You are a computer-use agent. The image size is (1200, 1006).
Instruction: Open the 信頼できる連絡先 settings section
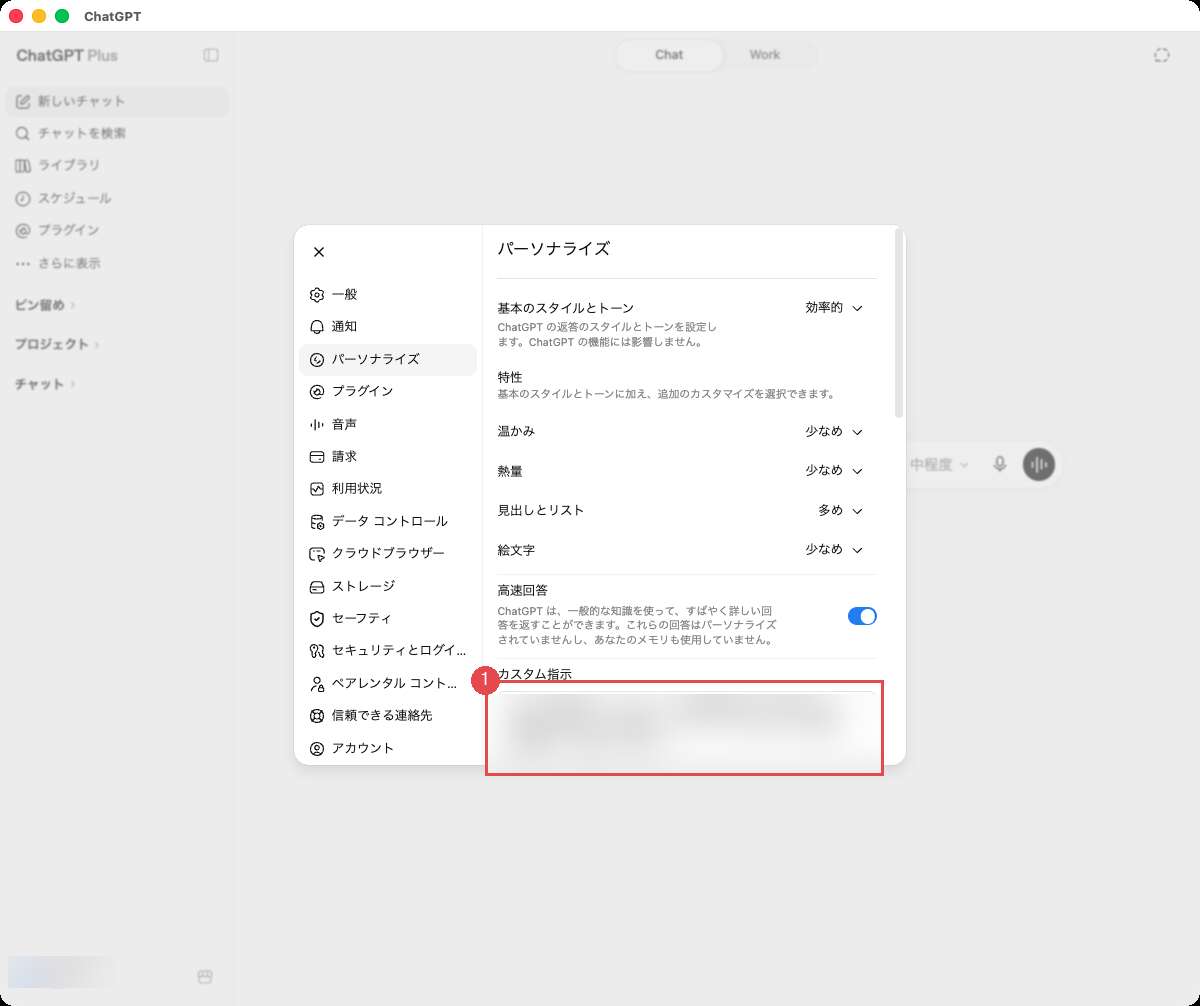coord(388,716)
